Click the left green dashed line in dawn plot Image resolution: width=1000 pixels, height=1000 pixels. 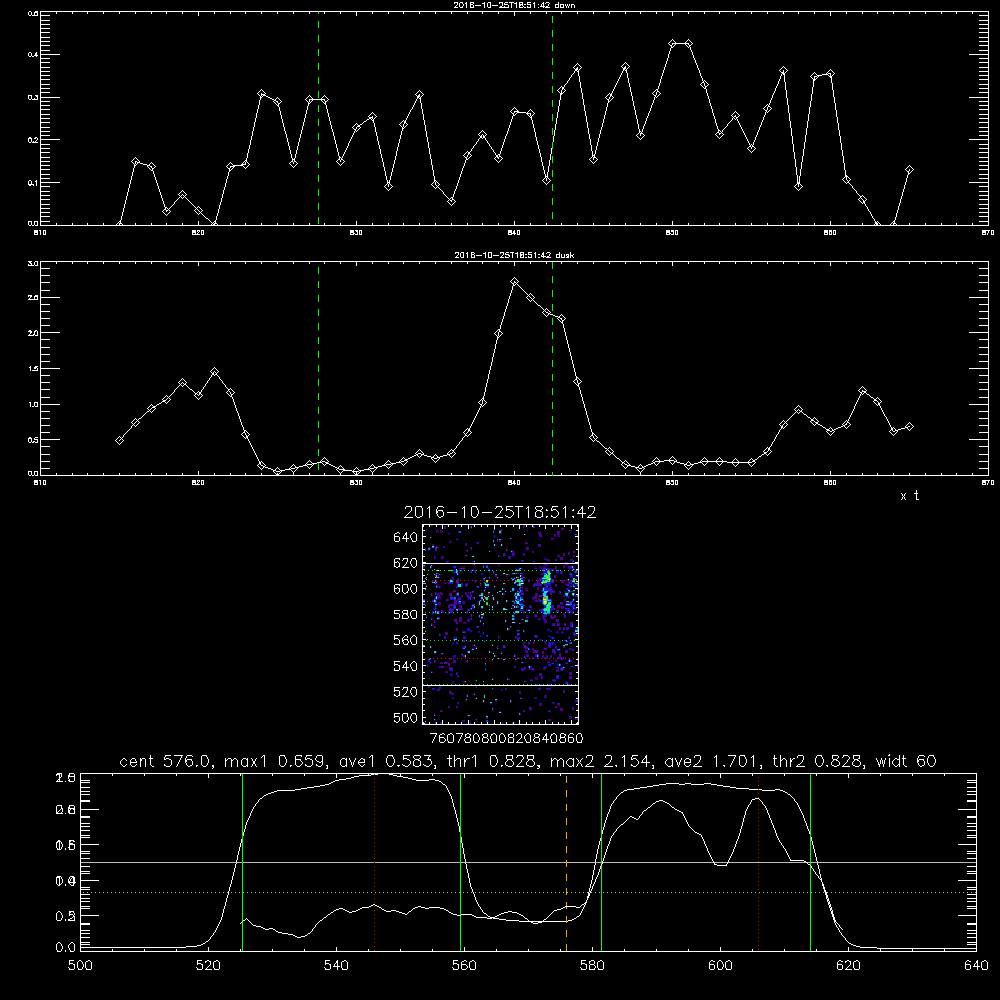coord(318,118)
